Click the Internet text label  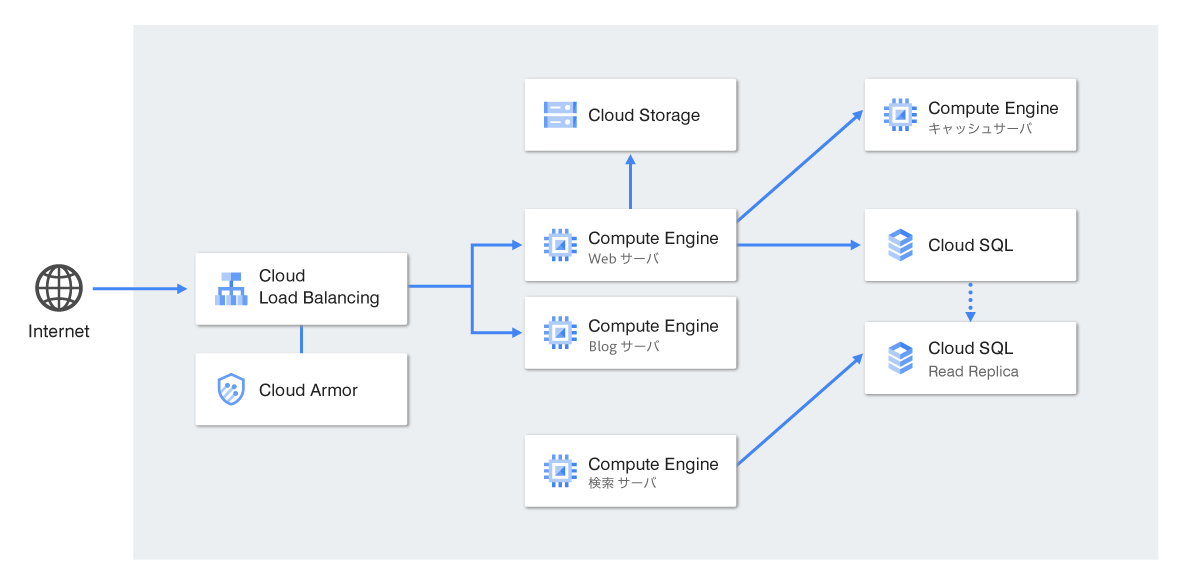tap(59, 332)
